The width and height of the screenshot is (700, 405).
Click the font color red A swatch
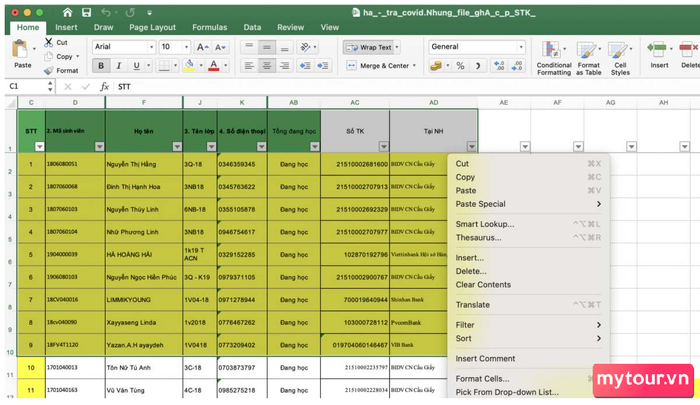(x=213, y=66)
